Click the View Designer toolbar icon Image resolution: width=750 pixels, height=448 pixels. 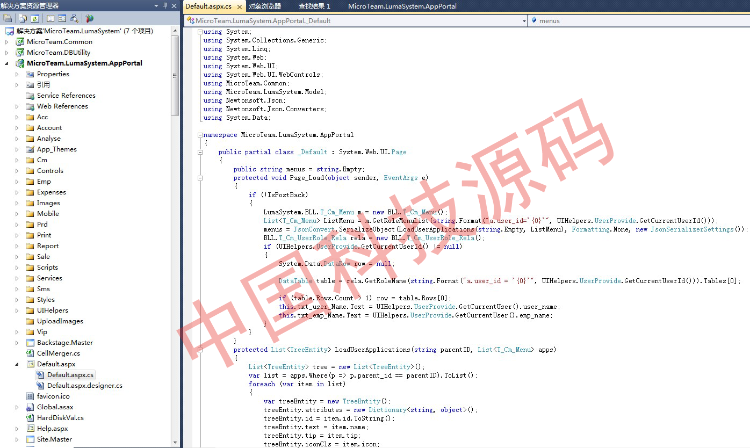(62, 19)
